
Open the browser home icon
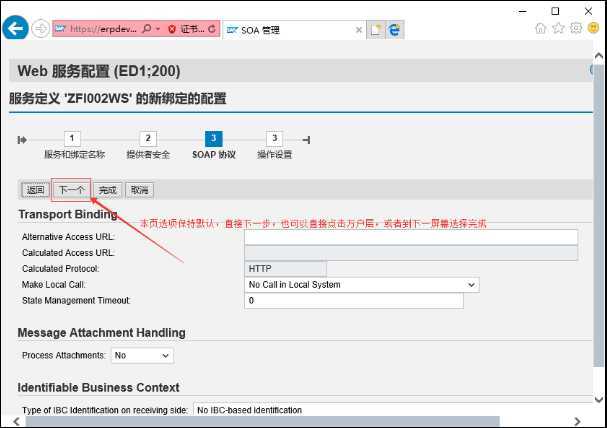540,28
